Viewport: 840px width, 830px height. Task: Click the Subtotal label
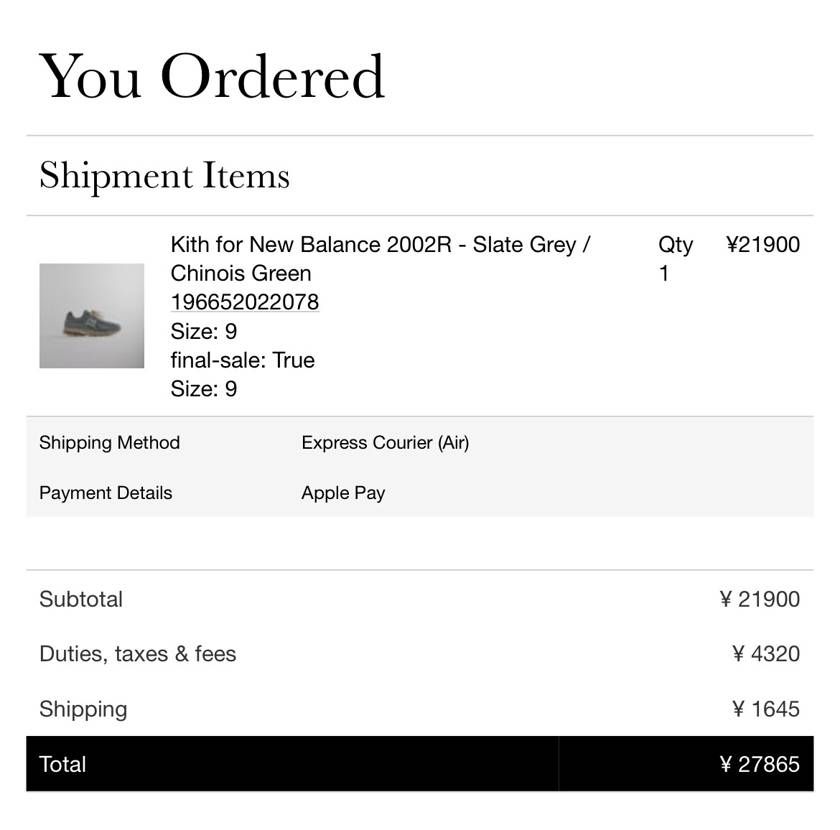click(81, 599)
